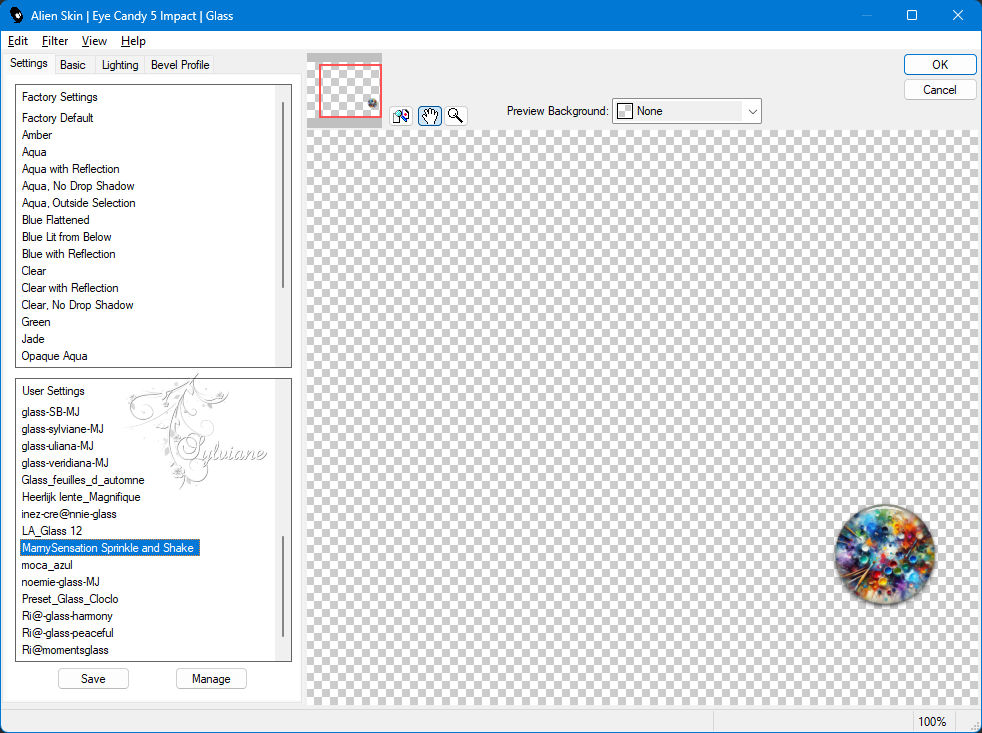
Task: Select the Blue Flattened preset
Action: pyautogui.click(x=56, y=220)
